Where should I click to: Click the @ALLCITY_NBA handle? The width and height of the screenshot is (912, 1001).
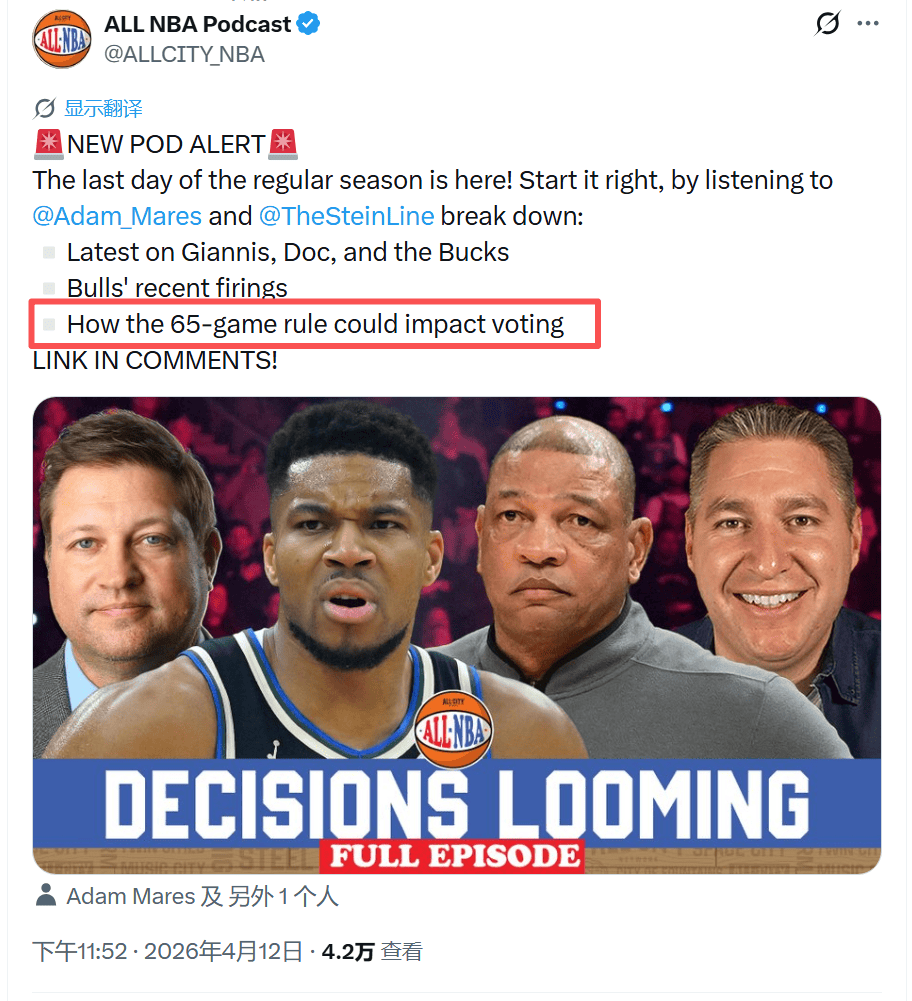184,54
